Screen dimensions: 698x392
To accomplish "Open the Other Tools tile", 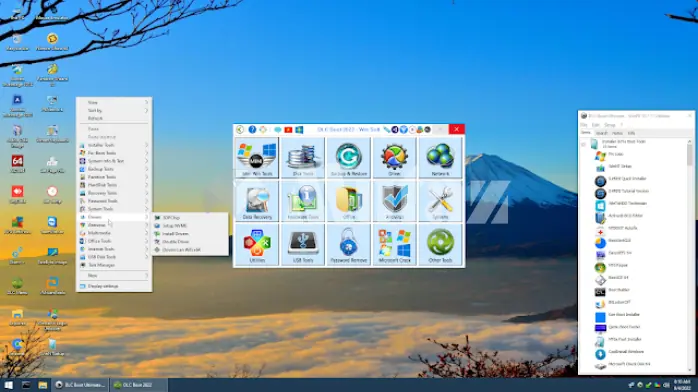I will tap(440, 244).
